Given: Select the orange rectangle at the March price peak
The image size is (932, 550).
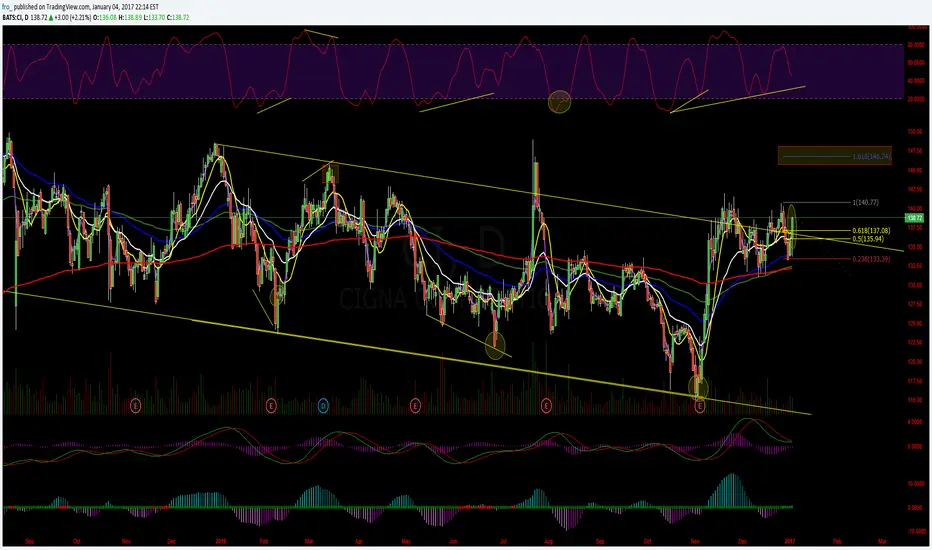Looking at the screenshot, I should pyautogui.click(x=330, y=174).
